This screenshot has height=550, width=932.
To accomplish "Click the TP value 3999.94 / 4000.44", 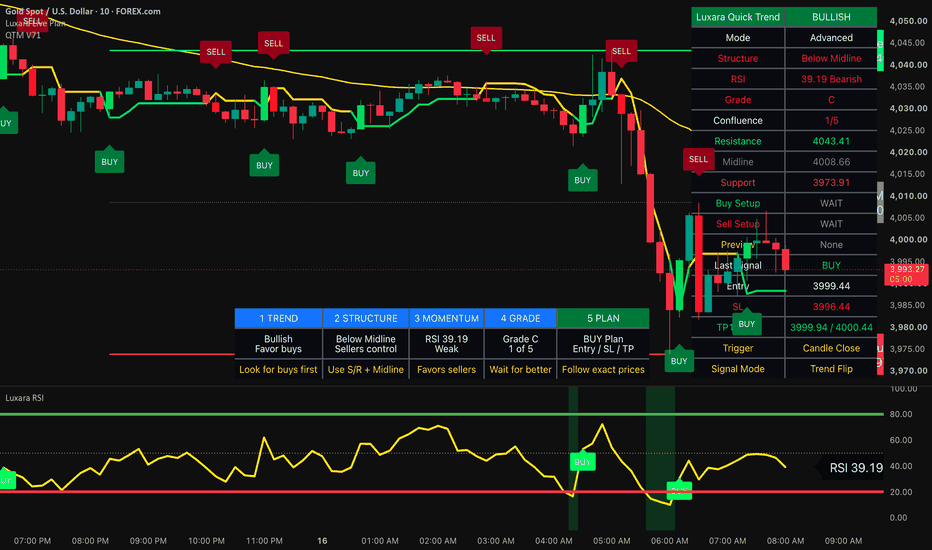I will (x=831, y=328).
